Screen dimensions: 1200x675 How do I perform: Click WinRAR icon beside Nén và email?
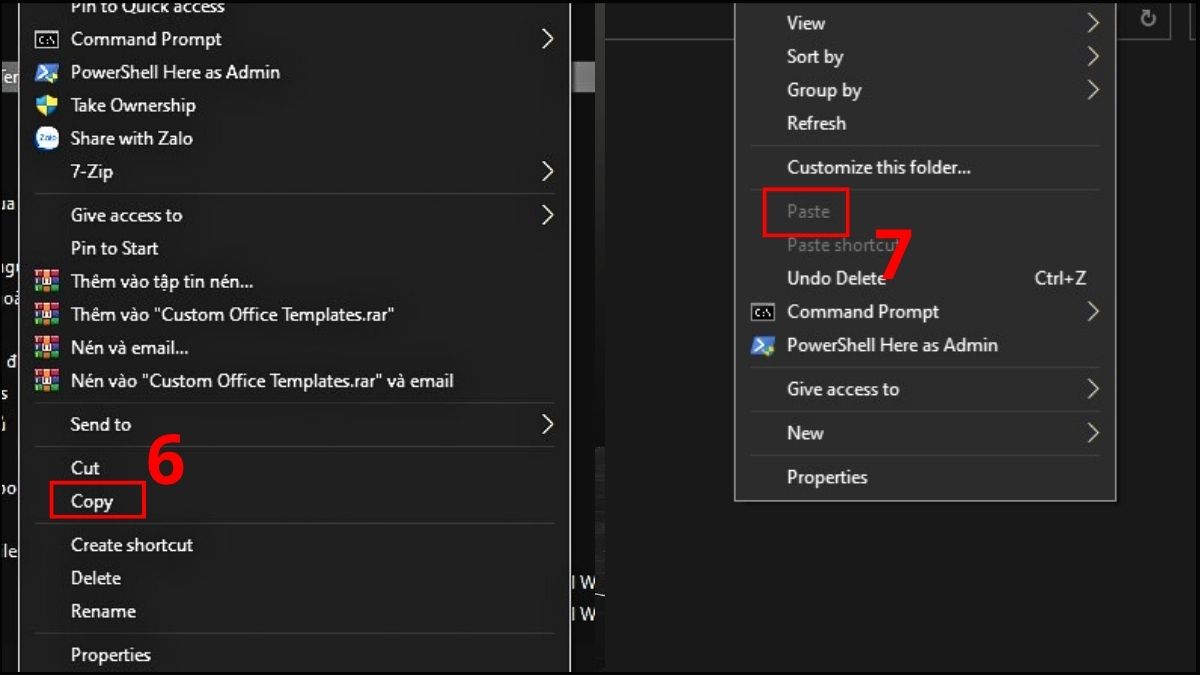click(47, 348)
